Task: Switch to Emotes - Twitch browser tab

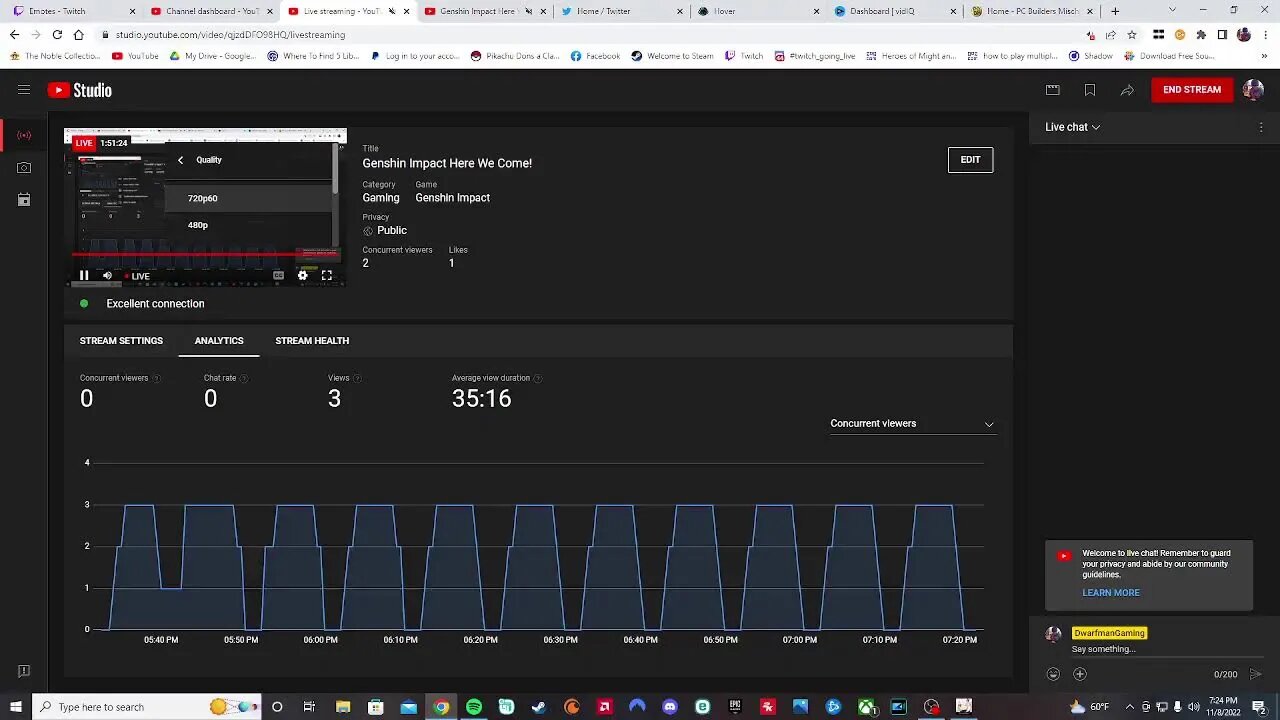Action: coord(74,11)
